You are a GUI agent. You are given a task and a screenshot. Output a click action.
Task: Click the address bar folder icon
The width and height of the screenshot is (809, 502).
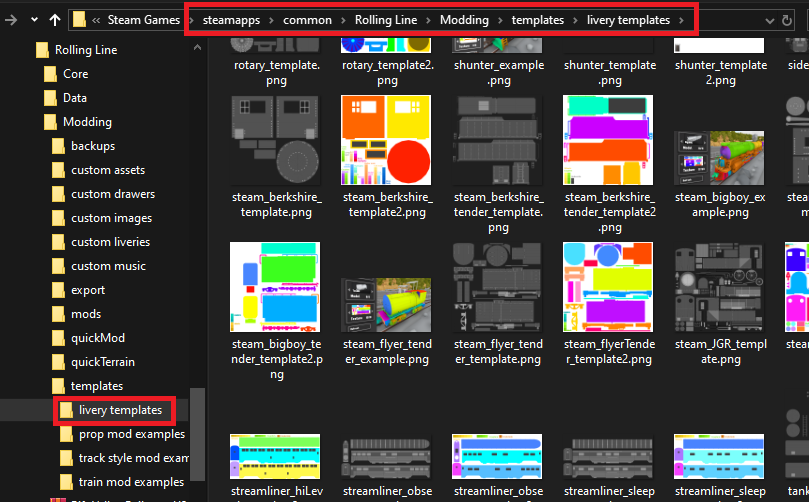coord(79,20)
